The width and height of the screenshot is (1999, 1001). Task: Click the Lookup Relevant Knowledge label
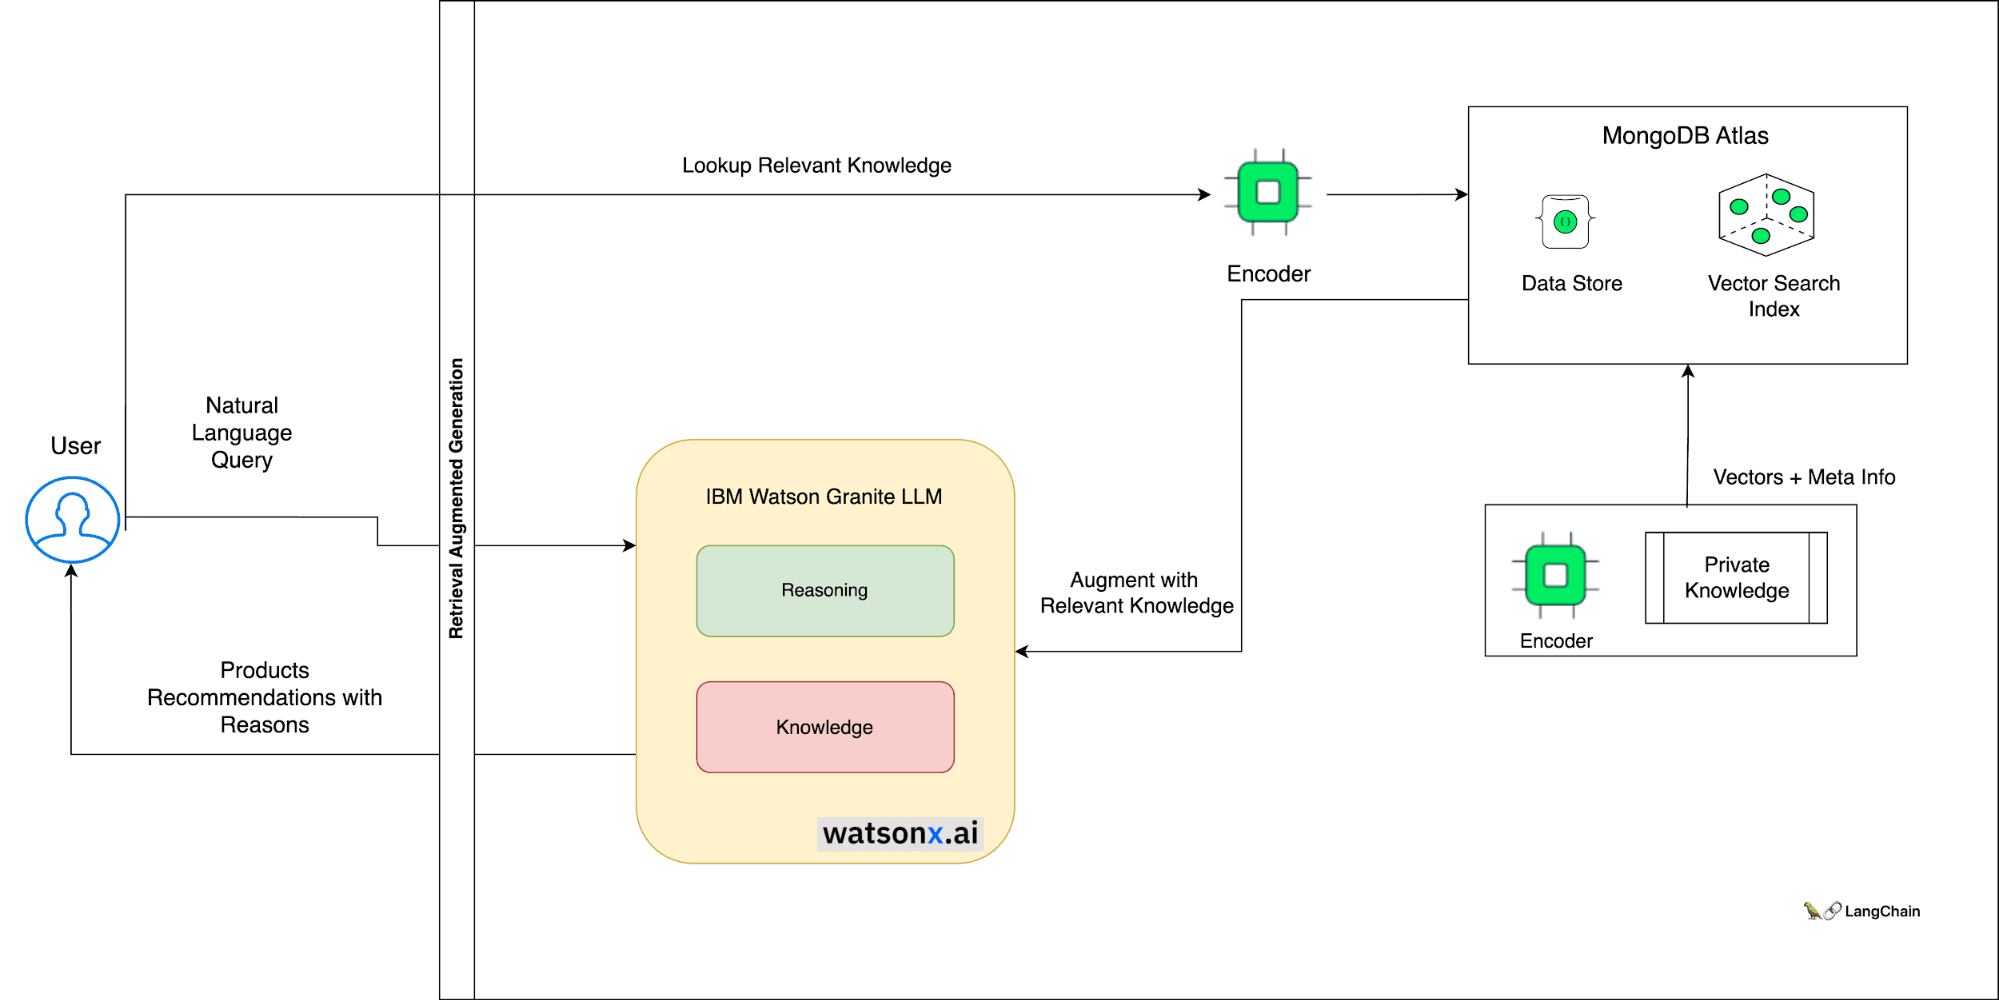coord(816,166)
